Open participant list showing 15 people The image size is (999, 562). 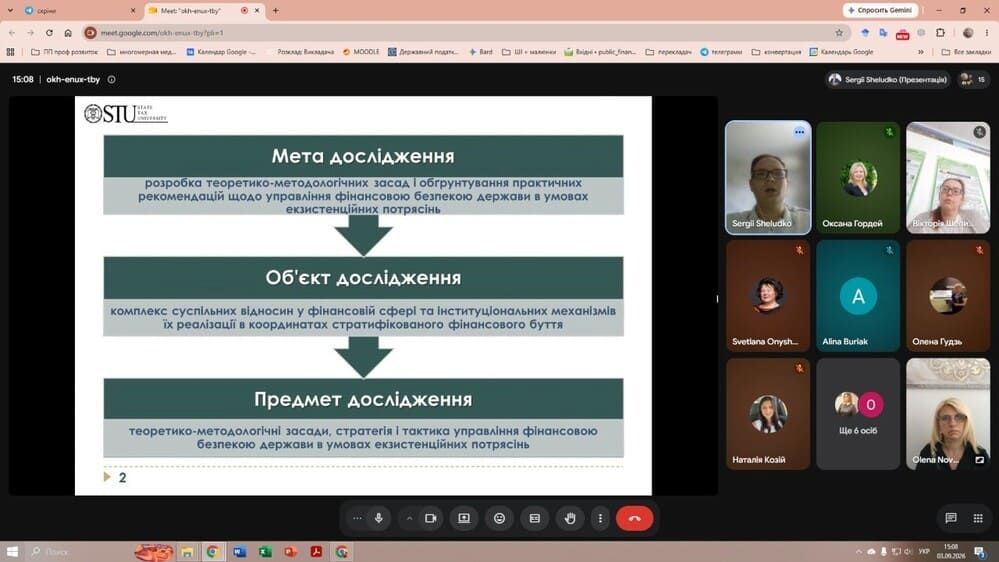(x=974, y=80)
